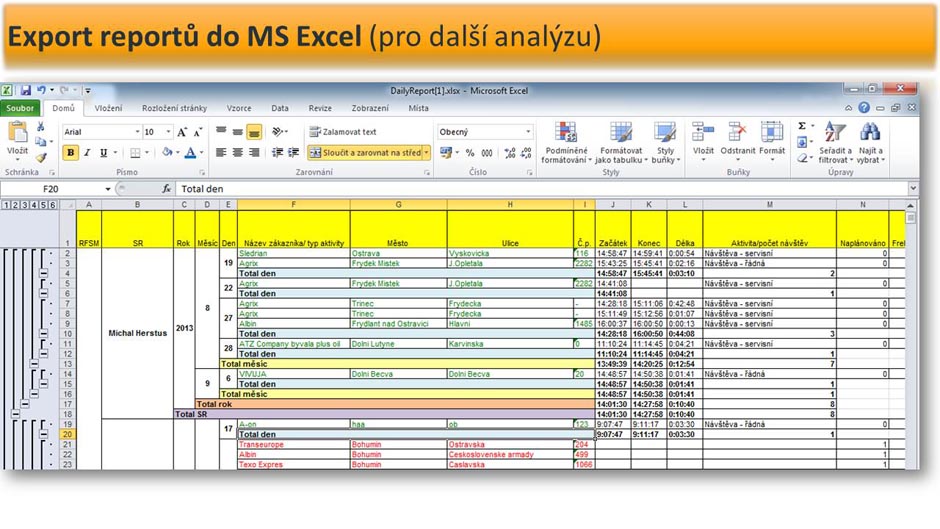The width and height of the screenshot is (940, 529).
Task: Align text to middle of cell
Action: pos(237,131)
